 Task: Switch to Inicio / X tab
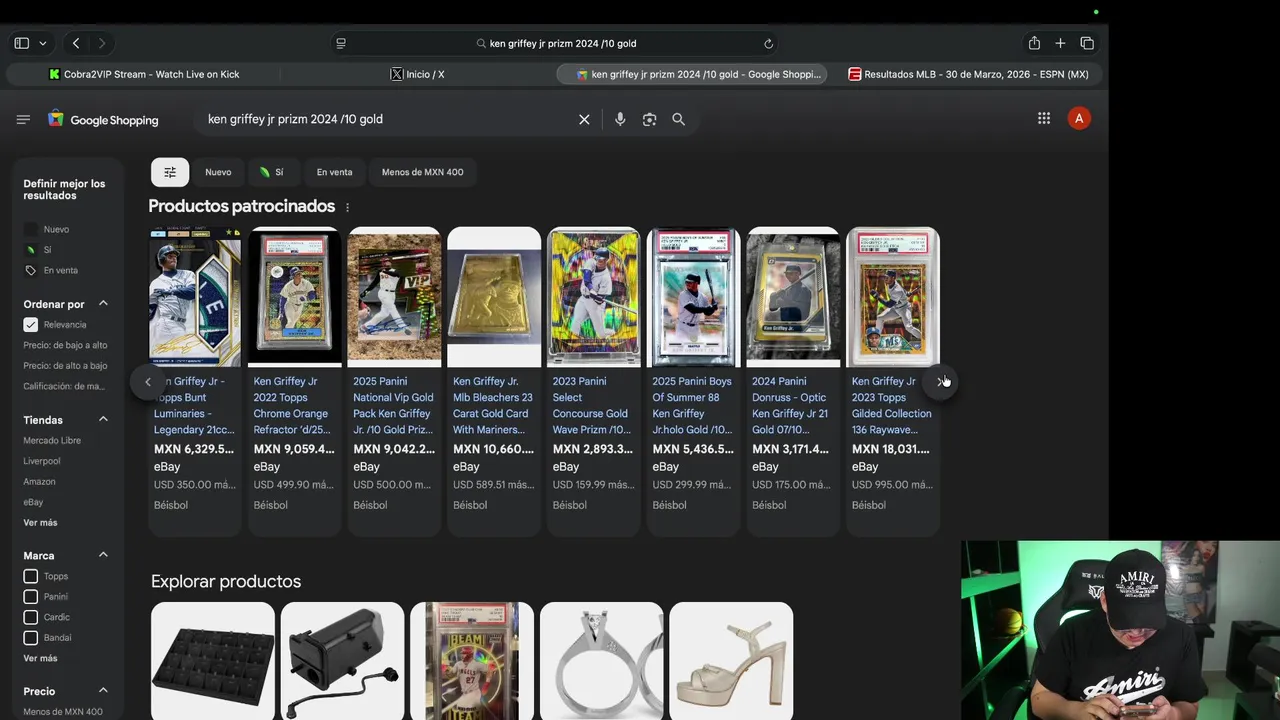[418, 74]
